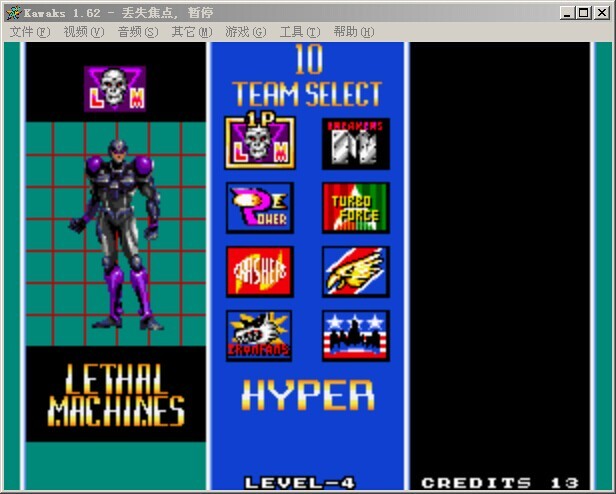Image resolution: width=616 pixels, height=494 pixels.
Task: Click the Lethal Machines skull emblem above the robot
Action: click(x=115, y=89)
